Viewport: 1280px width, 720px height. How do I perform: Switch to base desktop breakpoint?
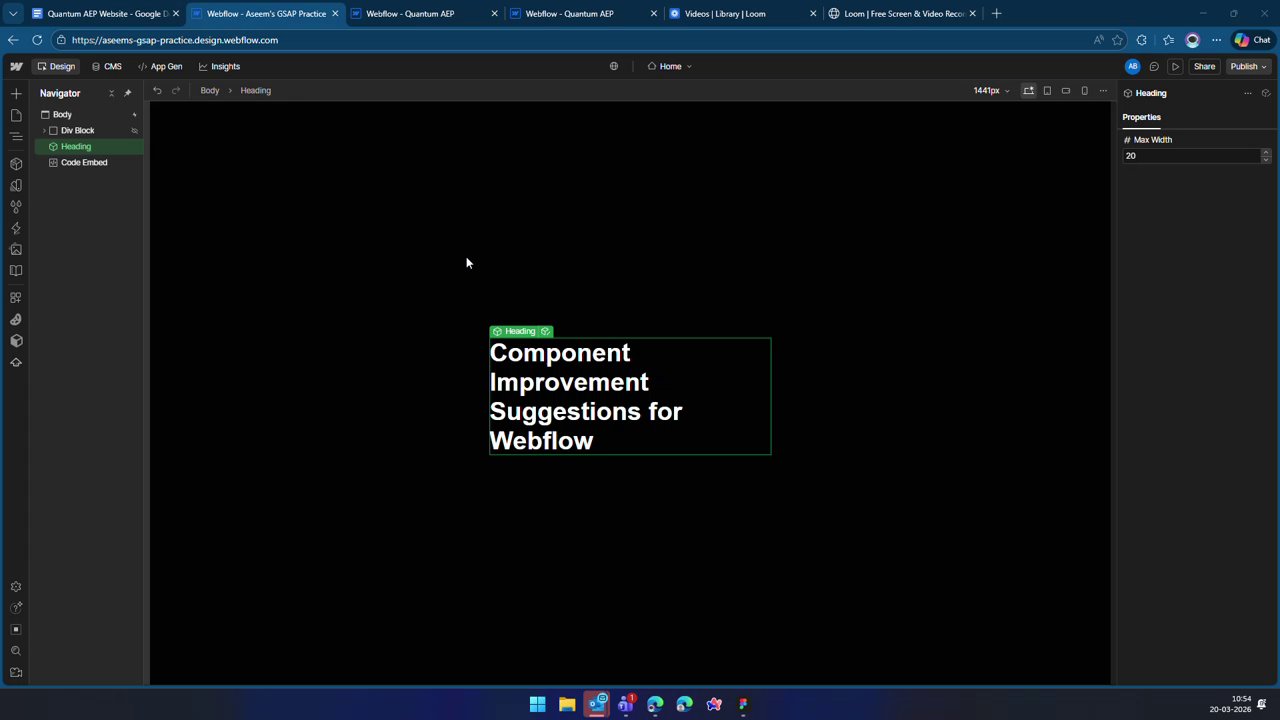(x=1028, y=90)
